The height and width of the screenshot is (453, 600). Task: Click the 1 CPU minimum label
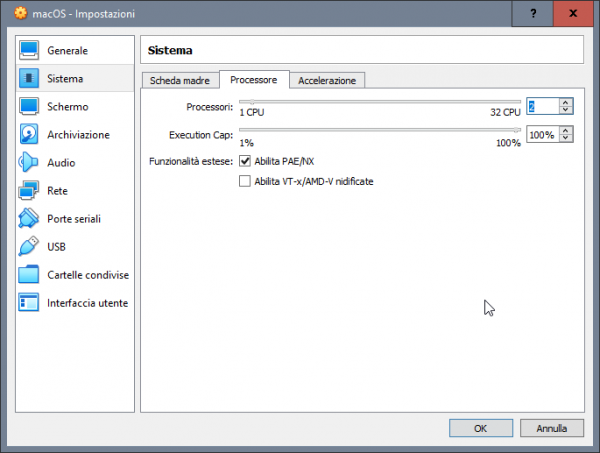(252, 112)
